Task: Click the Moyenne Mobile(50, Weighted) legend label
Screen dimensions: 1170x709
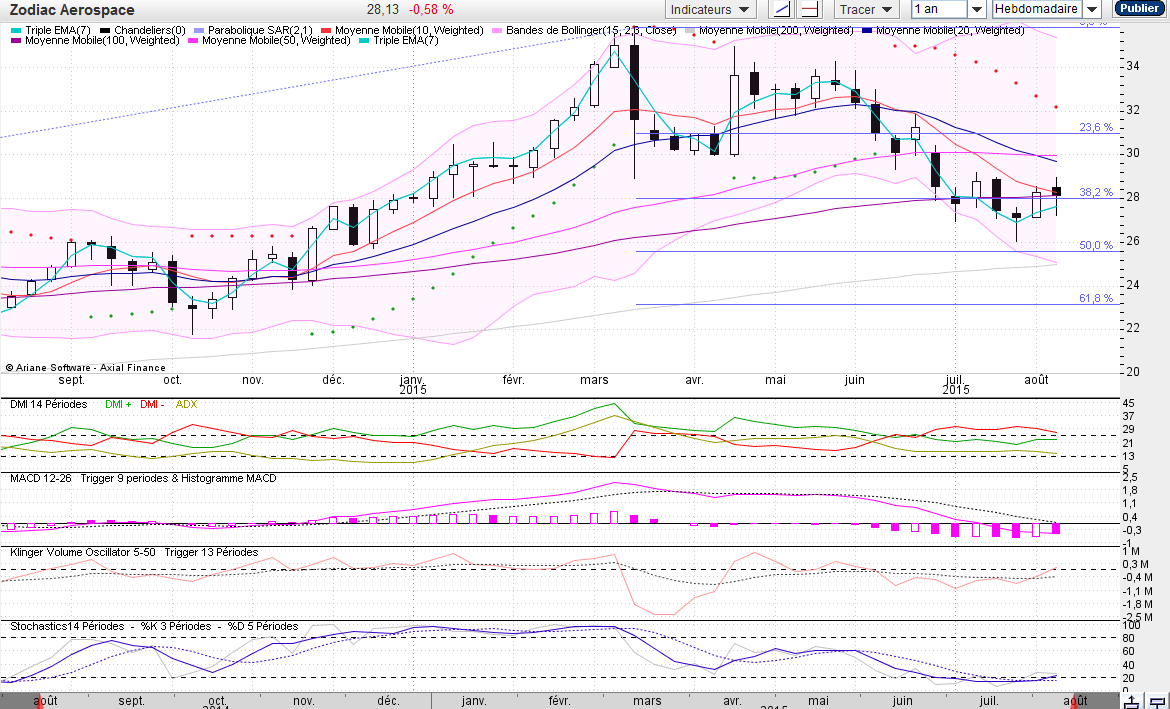Action: [276, 40]
